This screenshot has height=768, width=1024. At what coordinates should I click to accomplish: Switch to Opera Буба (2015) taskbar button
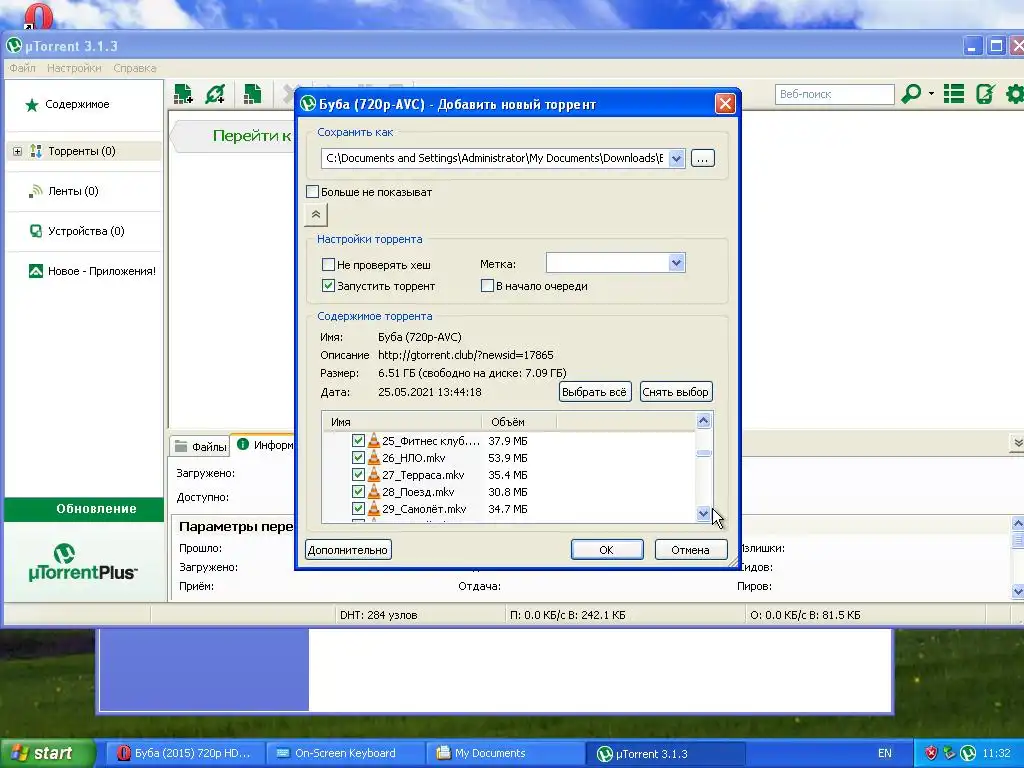tap(185, 754)
